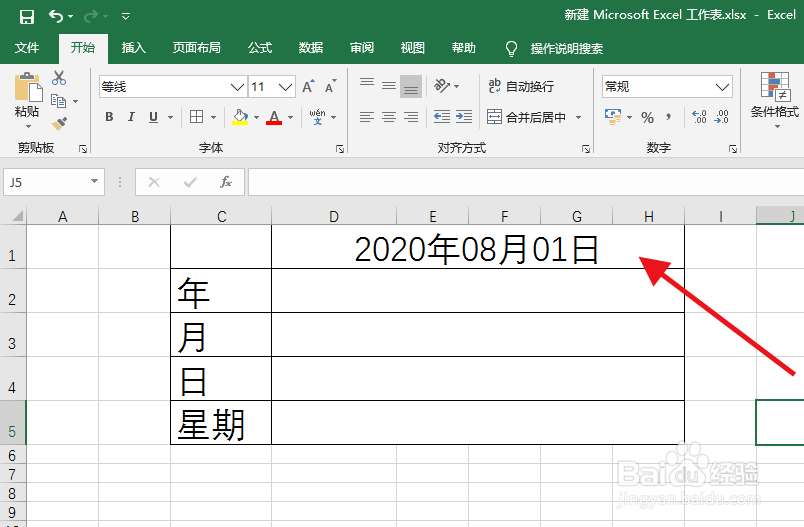
Task: Expand the 粘贴 paste options arrow
Action: 28,126
